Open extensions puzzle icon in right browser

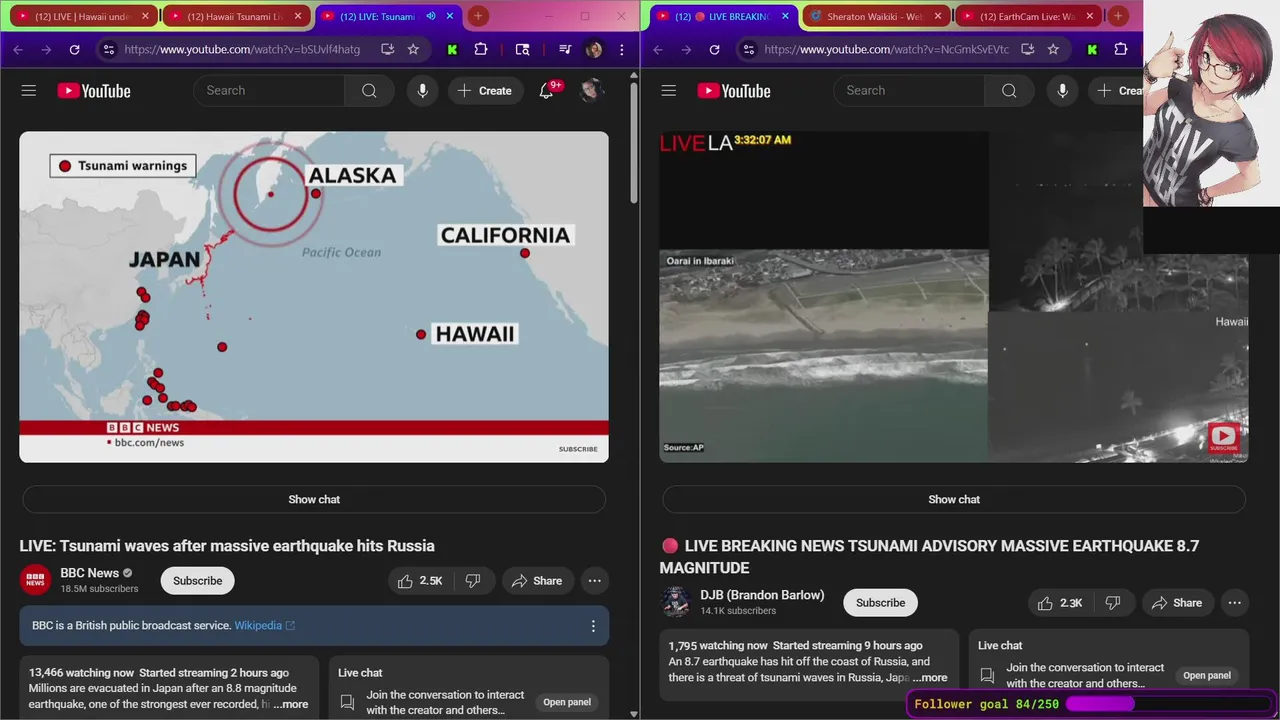pyautogui.click(x=1121, y=49)
